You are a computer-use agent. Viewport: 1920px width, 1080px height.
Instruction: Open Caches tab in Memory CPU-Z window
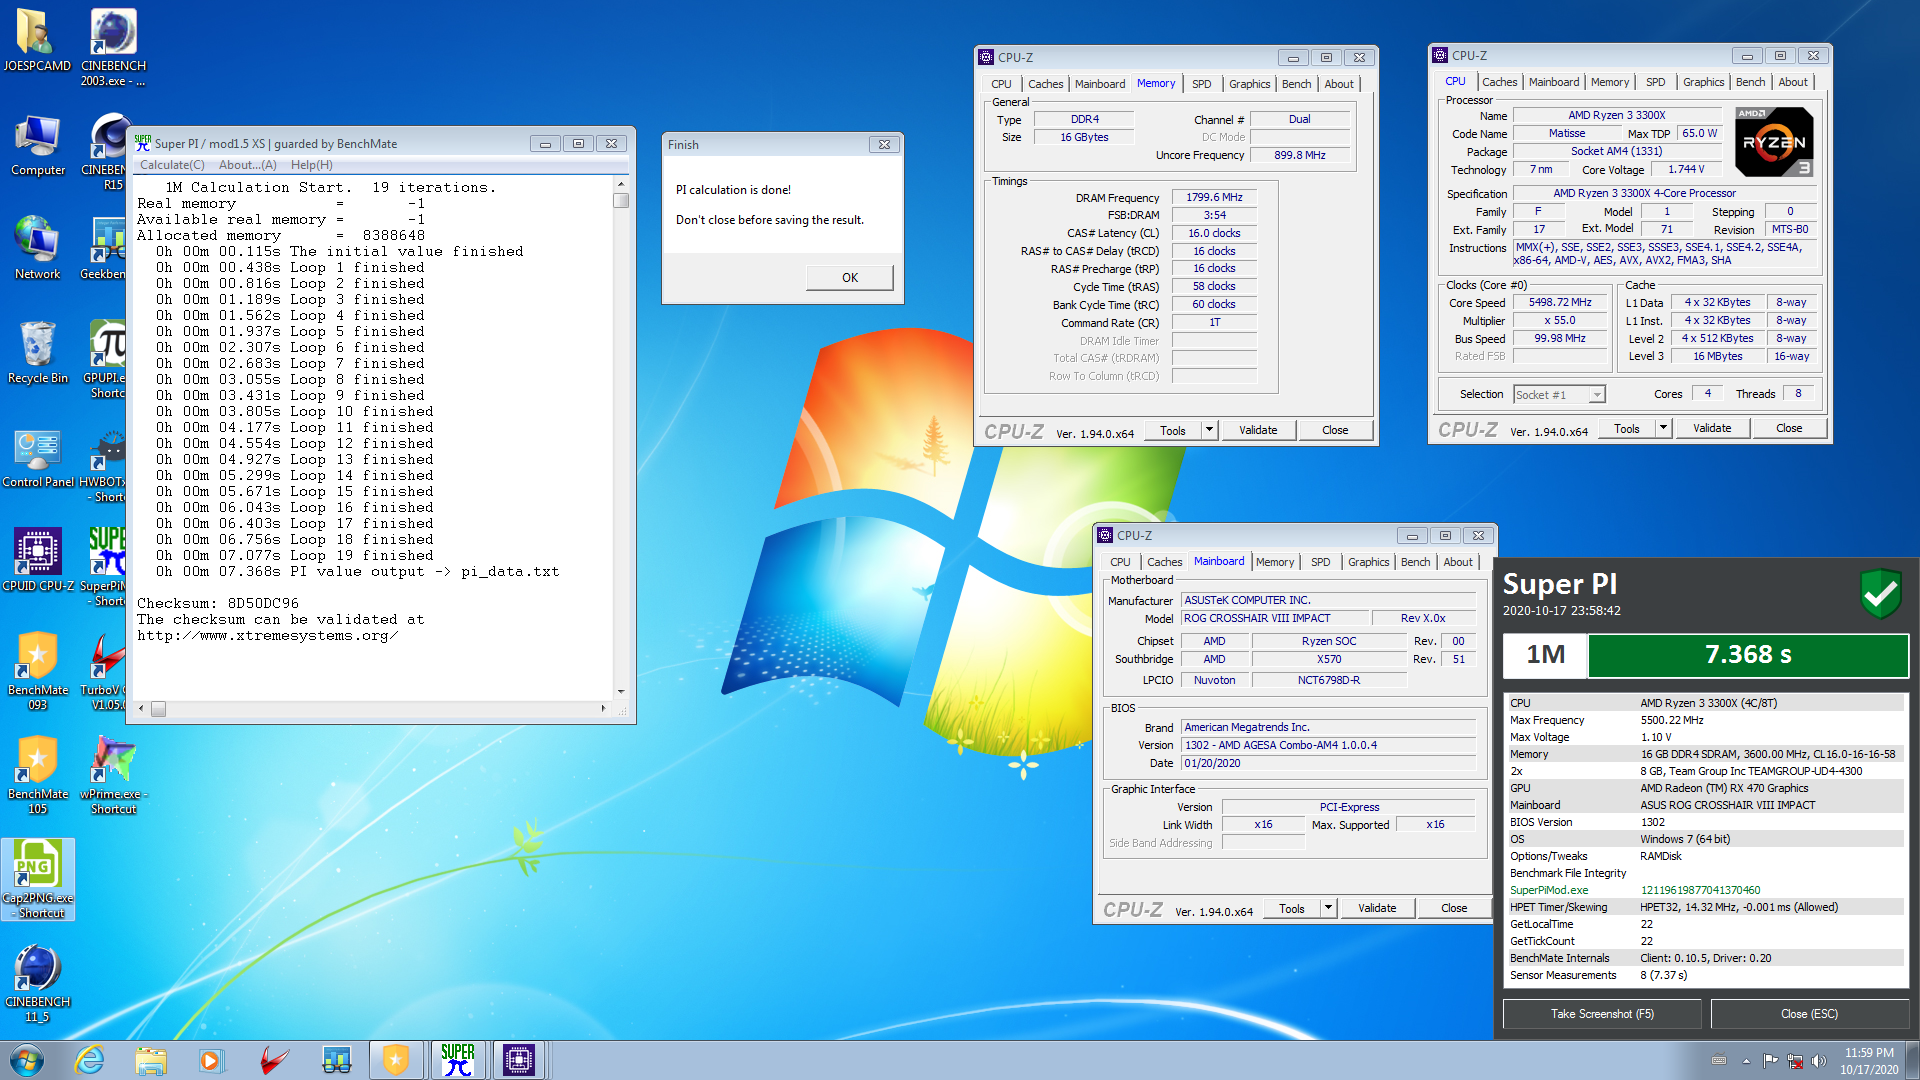point(1045,84)
